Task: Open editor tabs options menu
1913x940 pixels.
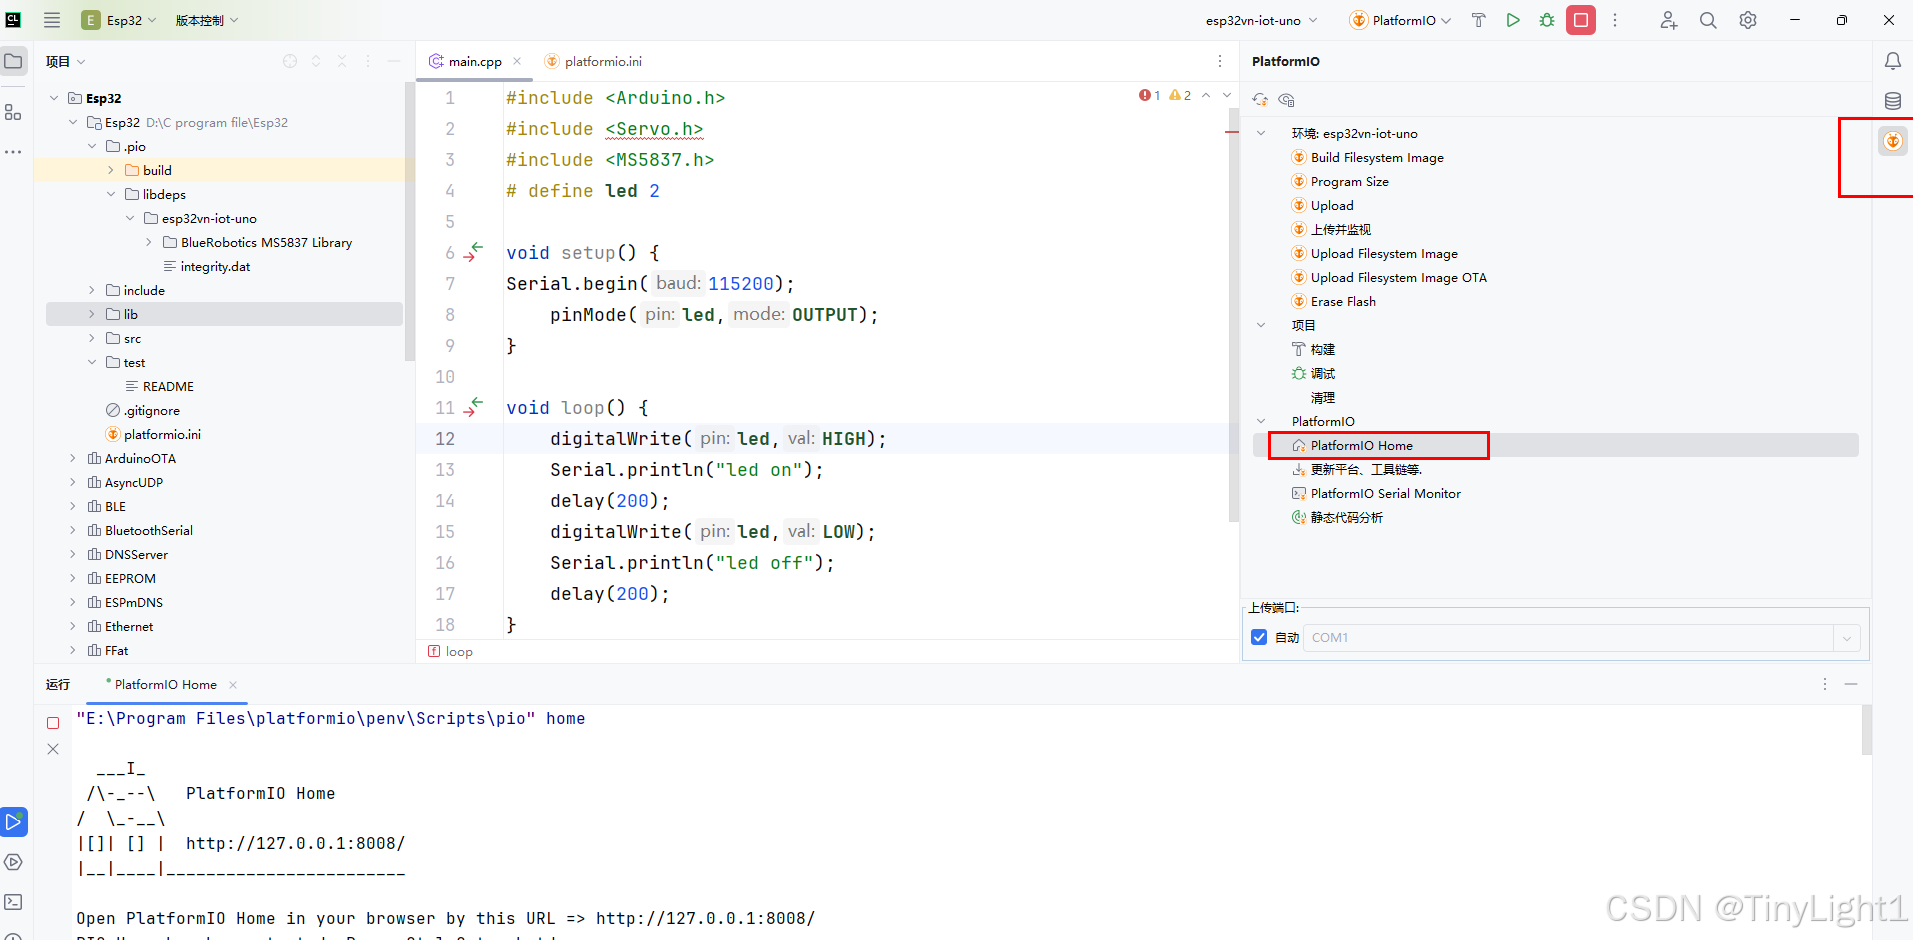Action: [x=1220, y=61]
